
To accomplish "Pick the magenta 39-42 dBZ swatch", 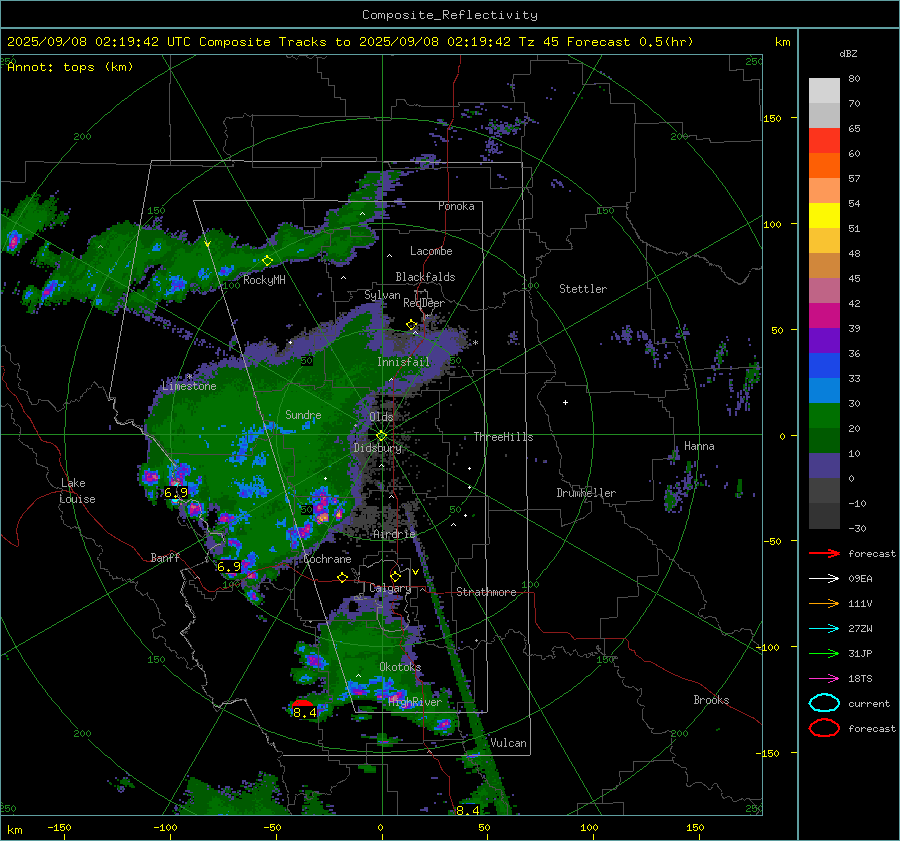I will pos(824,316).
